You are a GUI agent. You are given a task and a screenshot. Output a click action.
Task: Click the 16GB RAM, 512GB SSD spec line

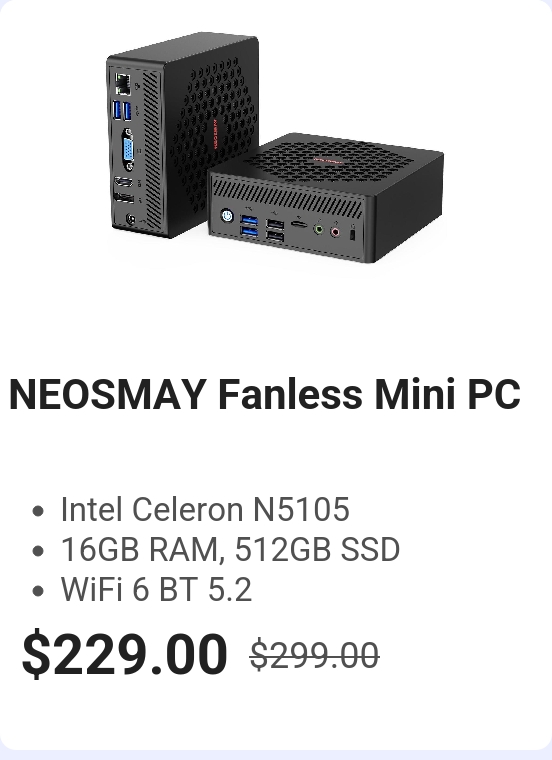coord(230,549)
